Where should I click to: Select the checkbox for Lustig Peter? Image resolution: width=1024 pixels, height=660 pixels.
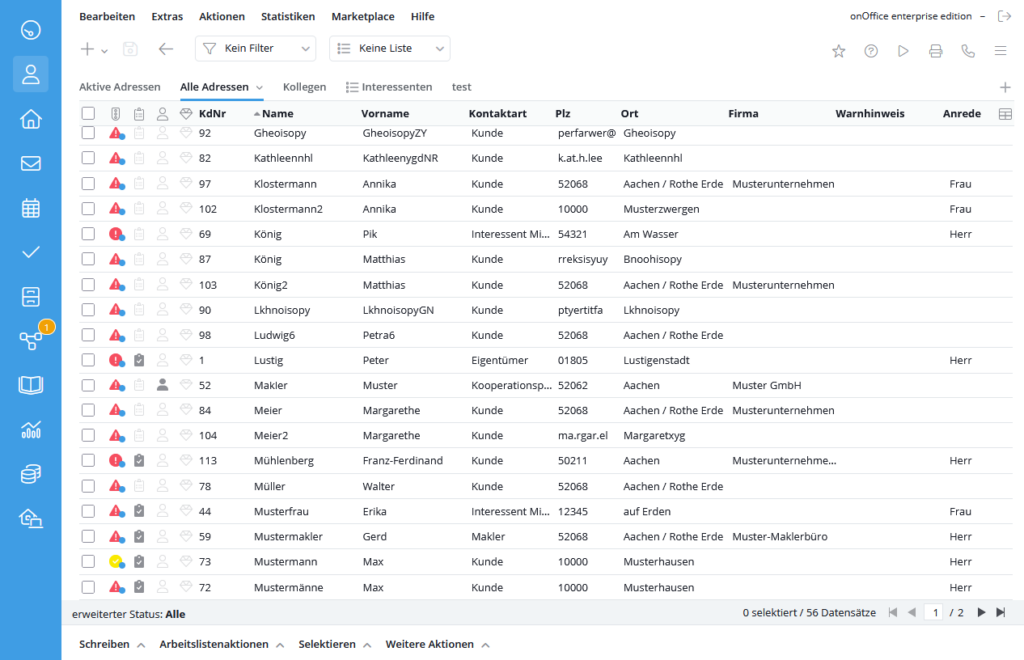pyautogui.click(x=88, y=360)
